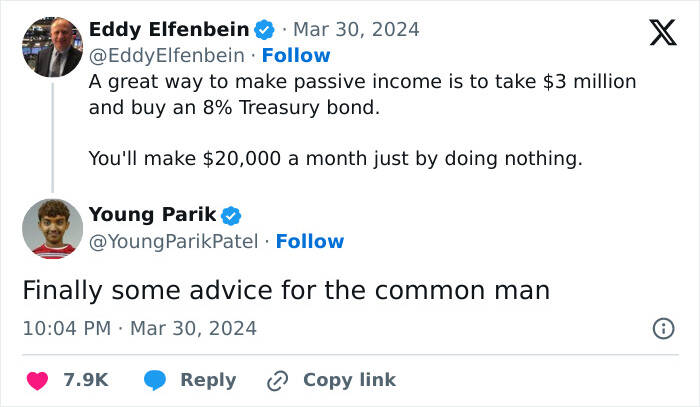Open Young Parik's profile picture

[52, 229]
